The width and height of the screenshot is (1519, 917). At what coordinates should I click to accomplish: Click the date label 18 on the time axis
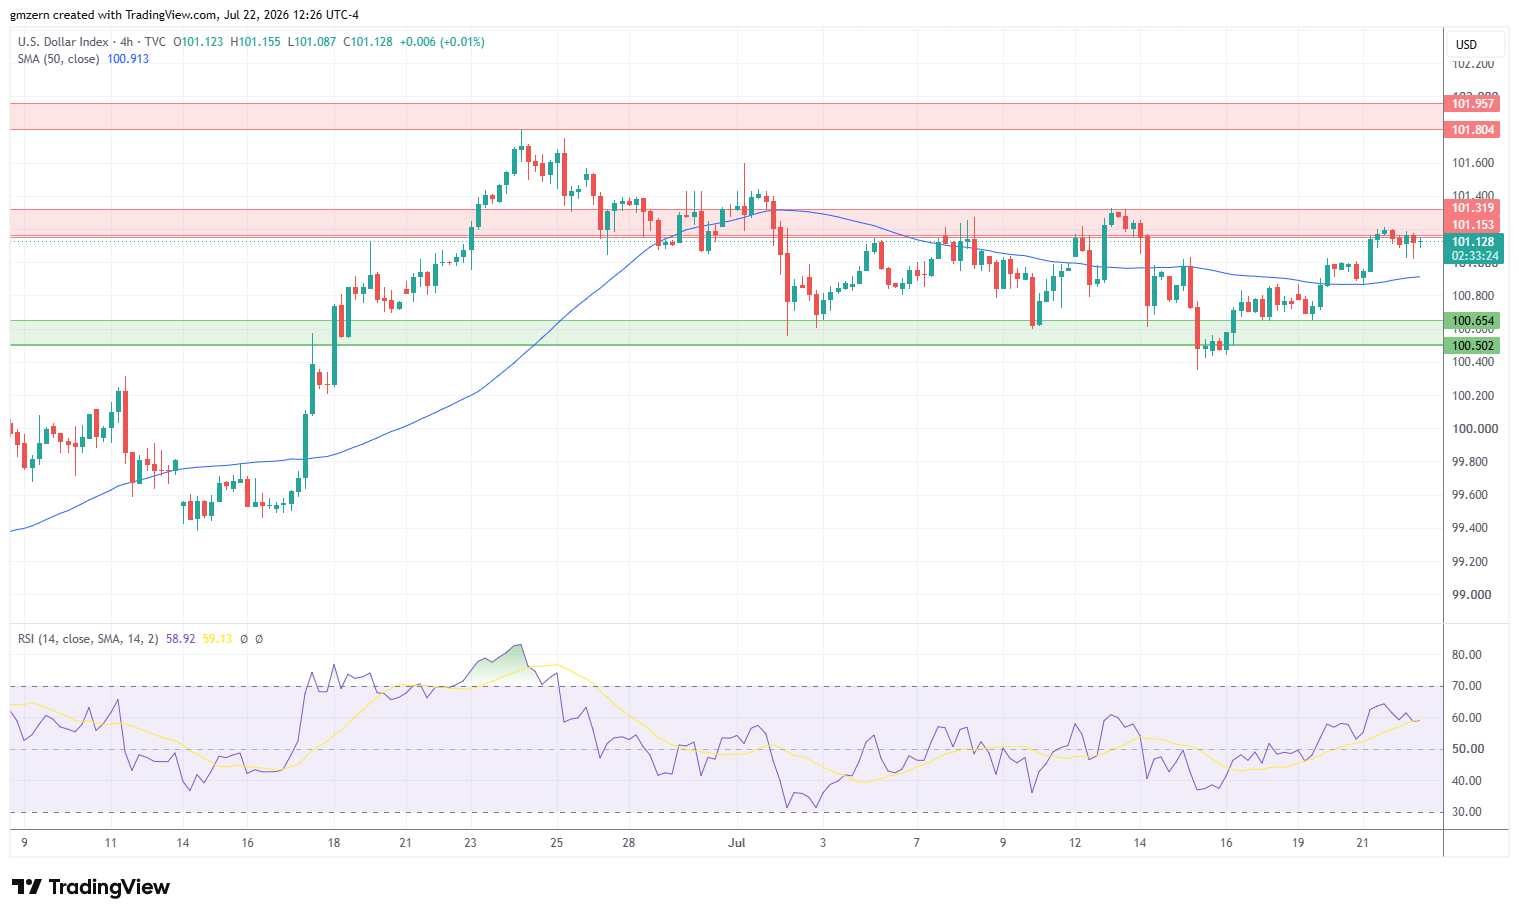pos(334,843)
